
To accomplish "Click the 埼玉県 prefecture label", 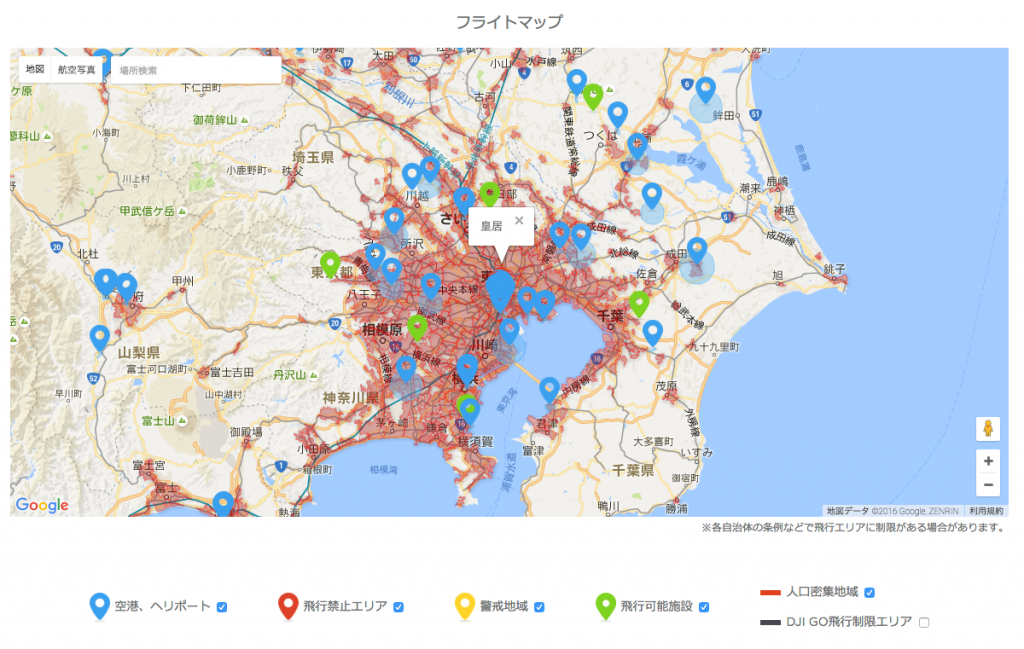I will 313,157.
